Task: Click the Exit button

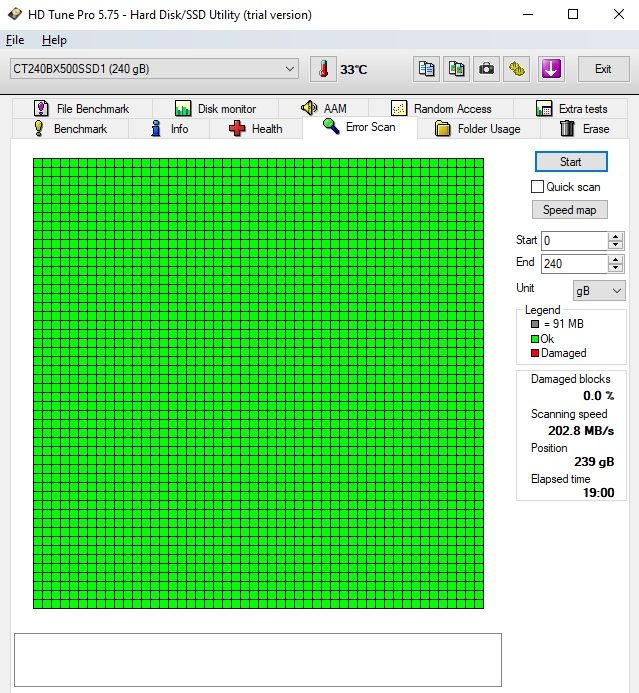Action: tap(603, 69)
